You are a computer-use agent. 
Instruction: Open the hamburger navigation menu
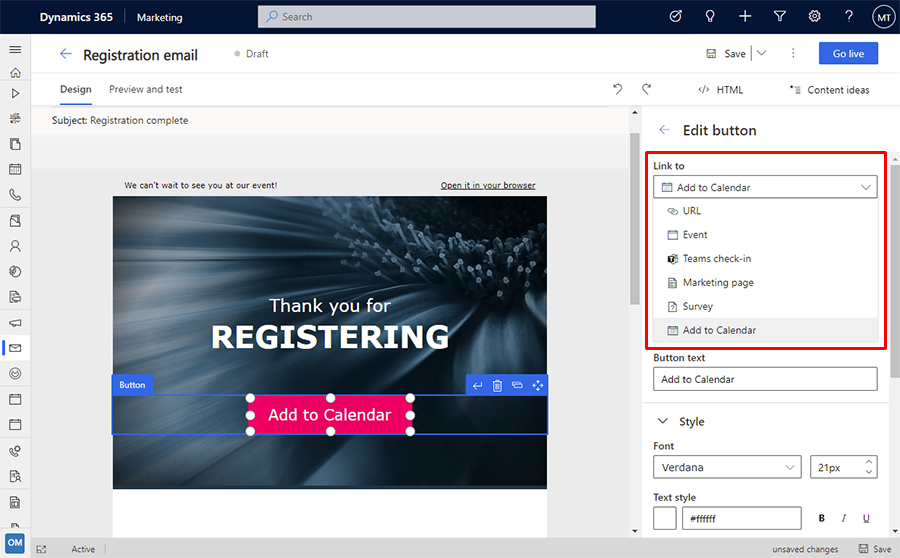(x=15, y=49)
